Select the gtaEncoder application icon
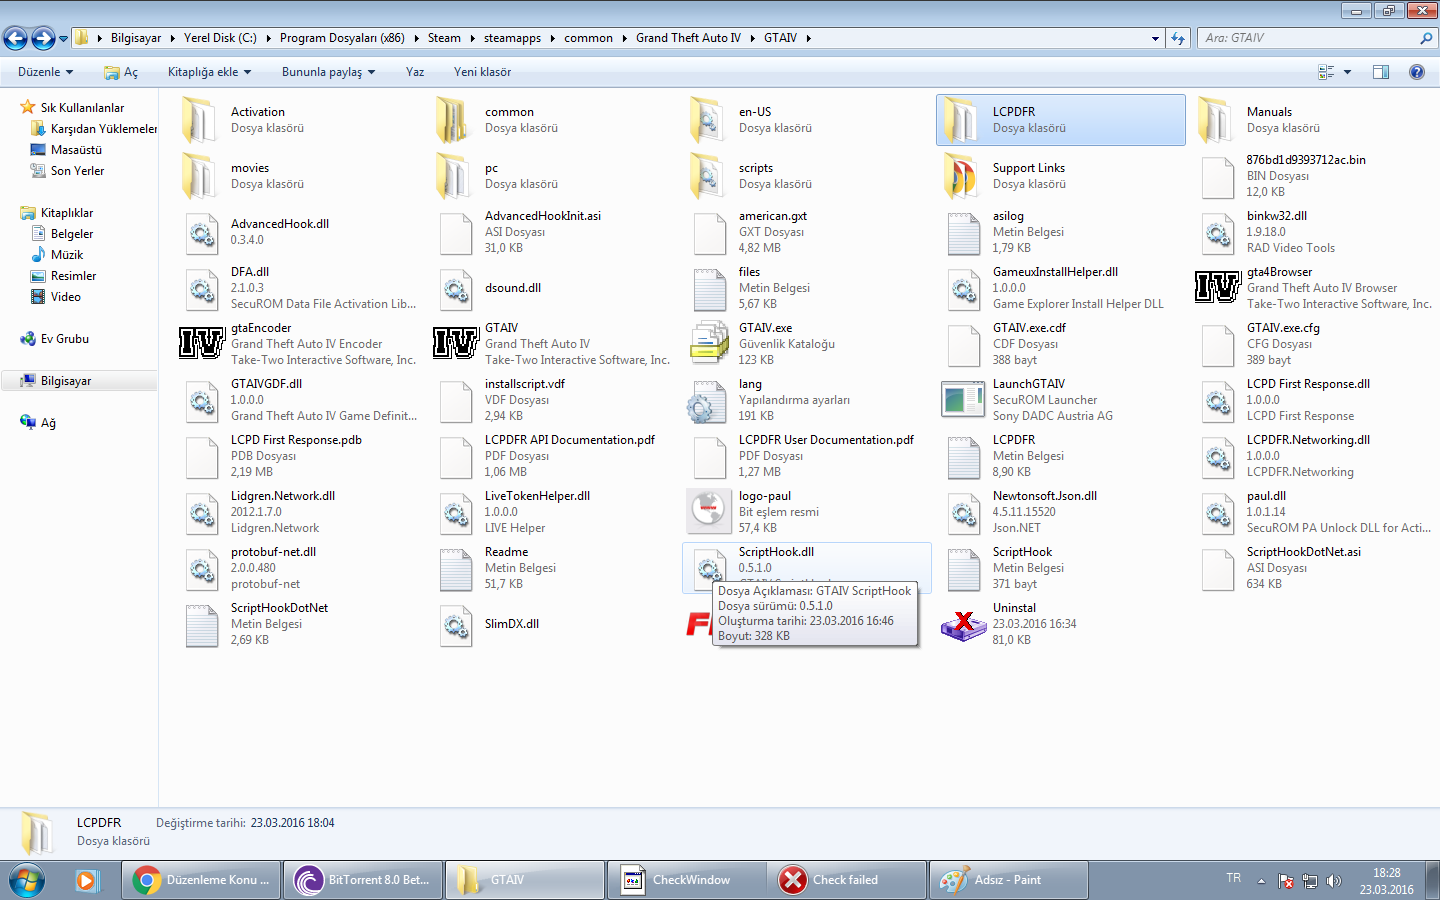This screenshot has width=1440, height=900. 202,344
